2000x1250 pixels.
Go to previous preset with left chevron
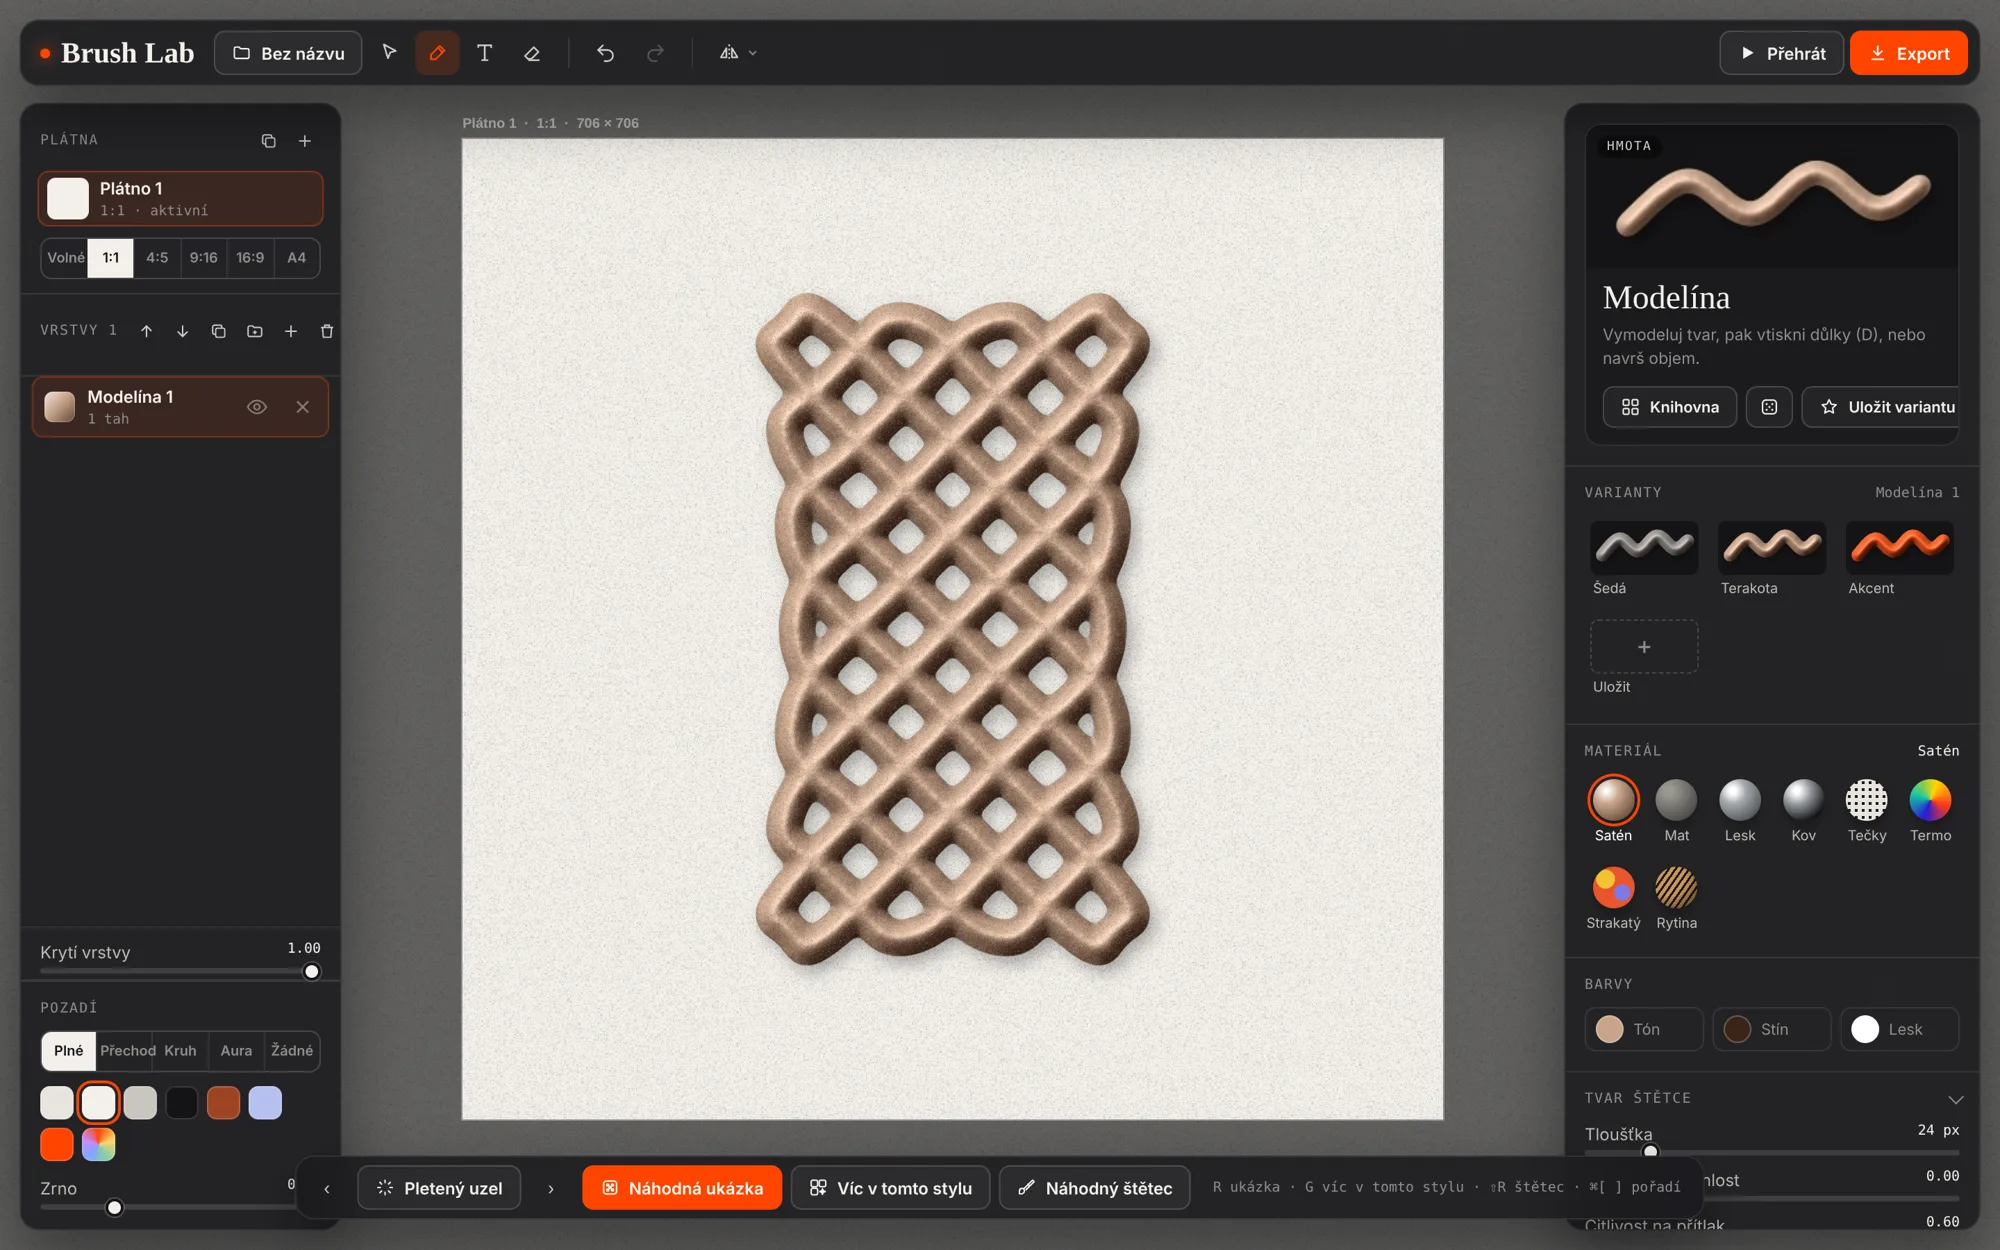[x=327, y=1188]
